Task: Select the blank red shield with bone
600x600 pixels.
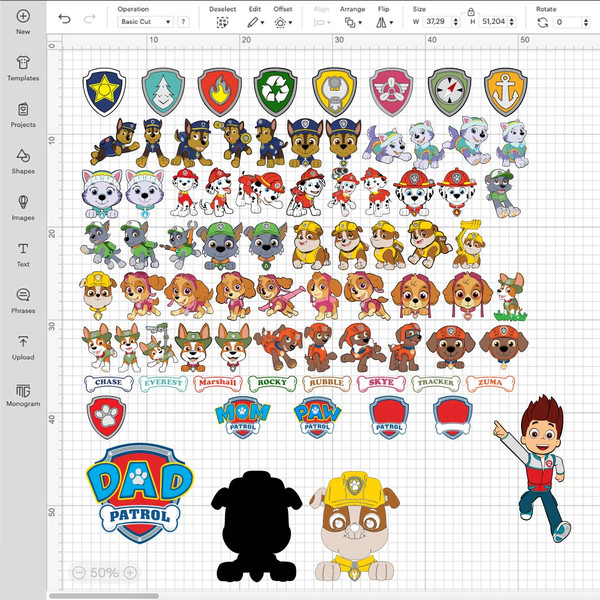Action: [453, 417]
